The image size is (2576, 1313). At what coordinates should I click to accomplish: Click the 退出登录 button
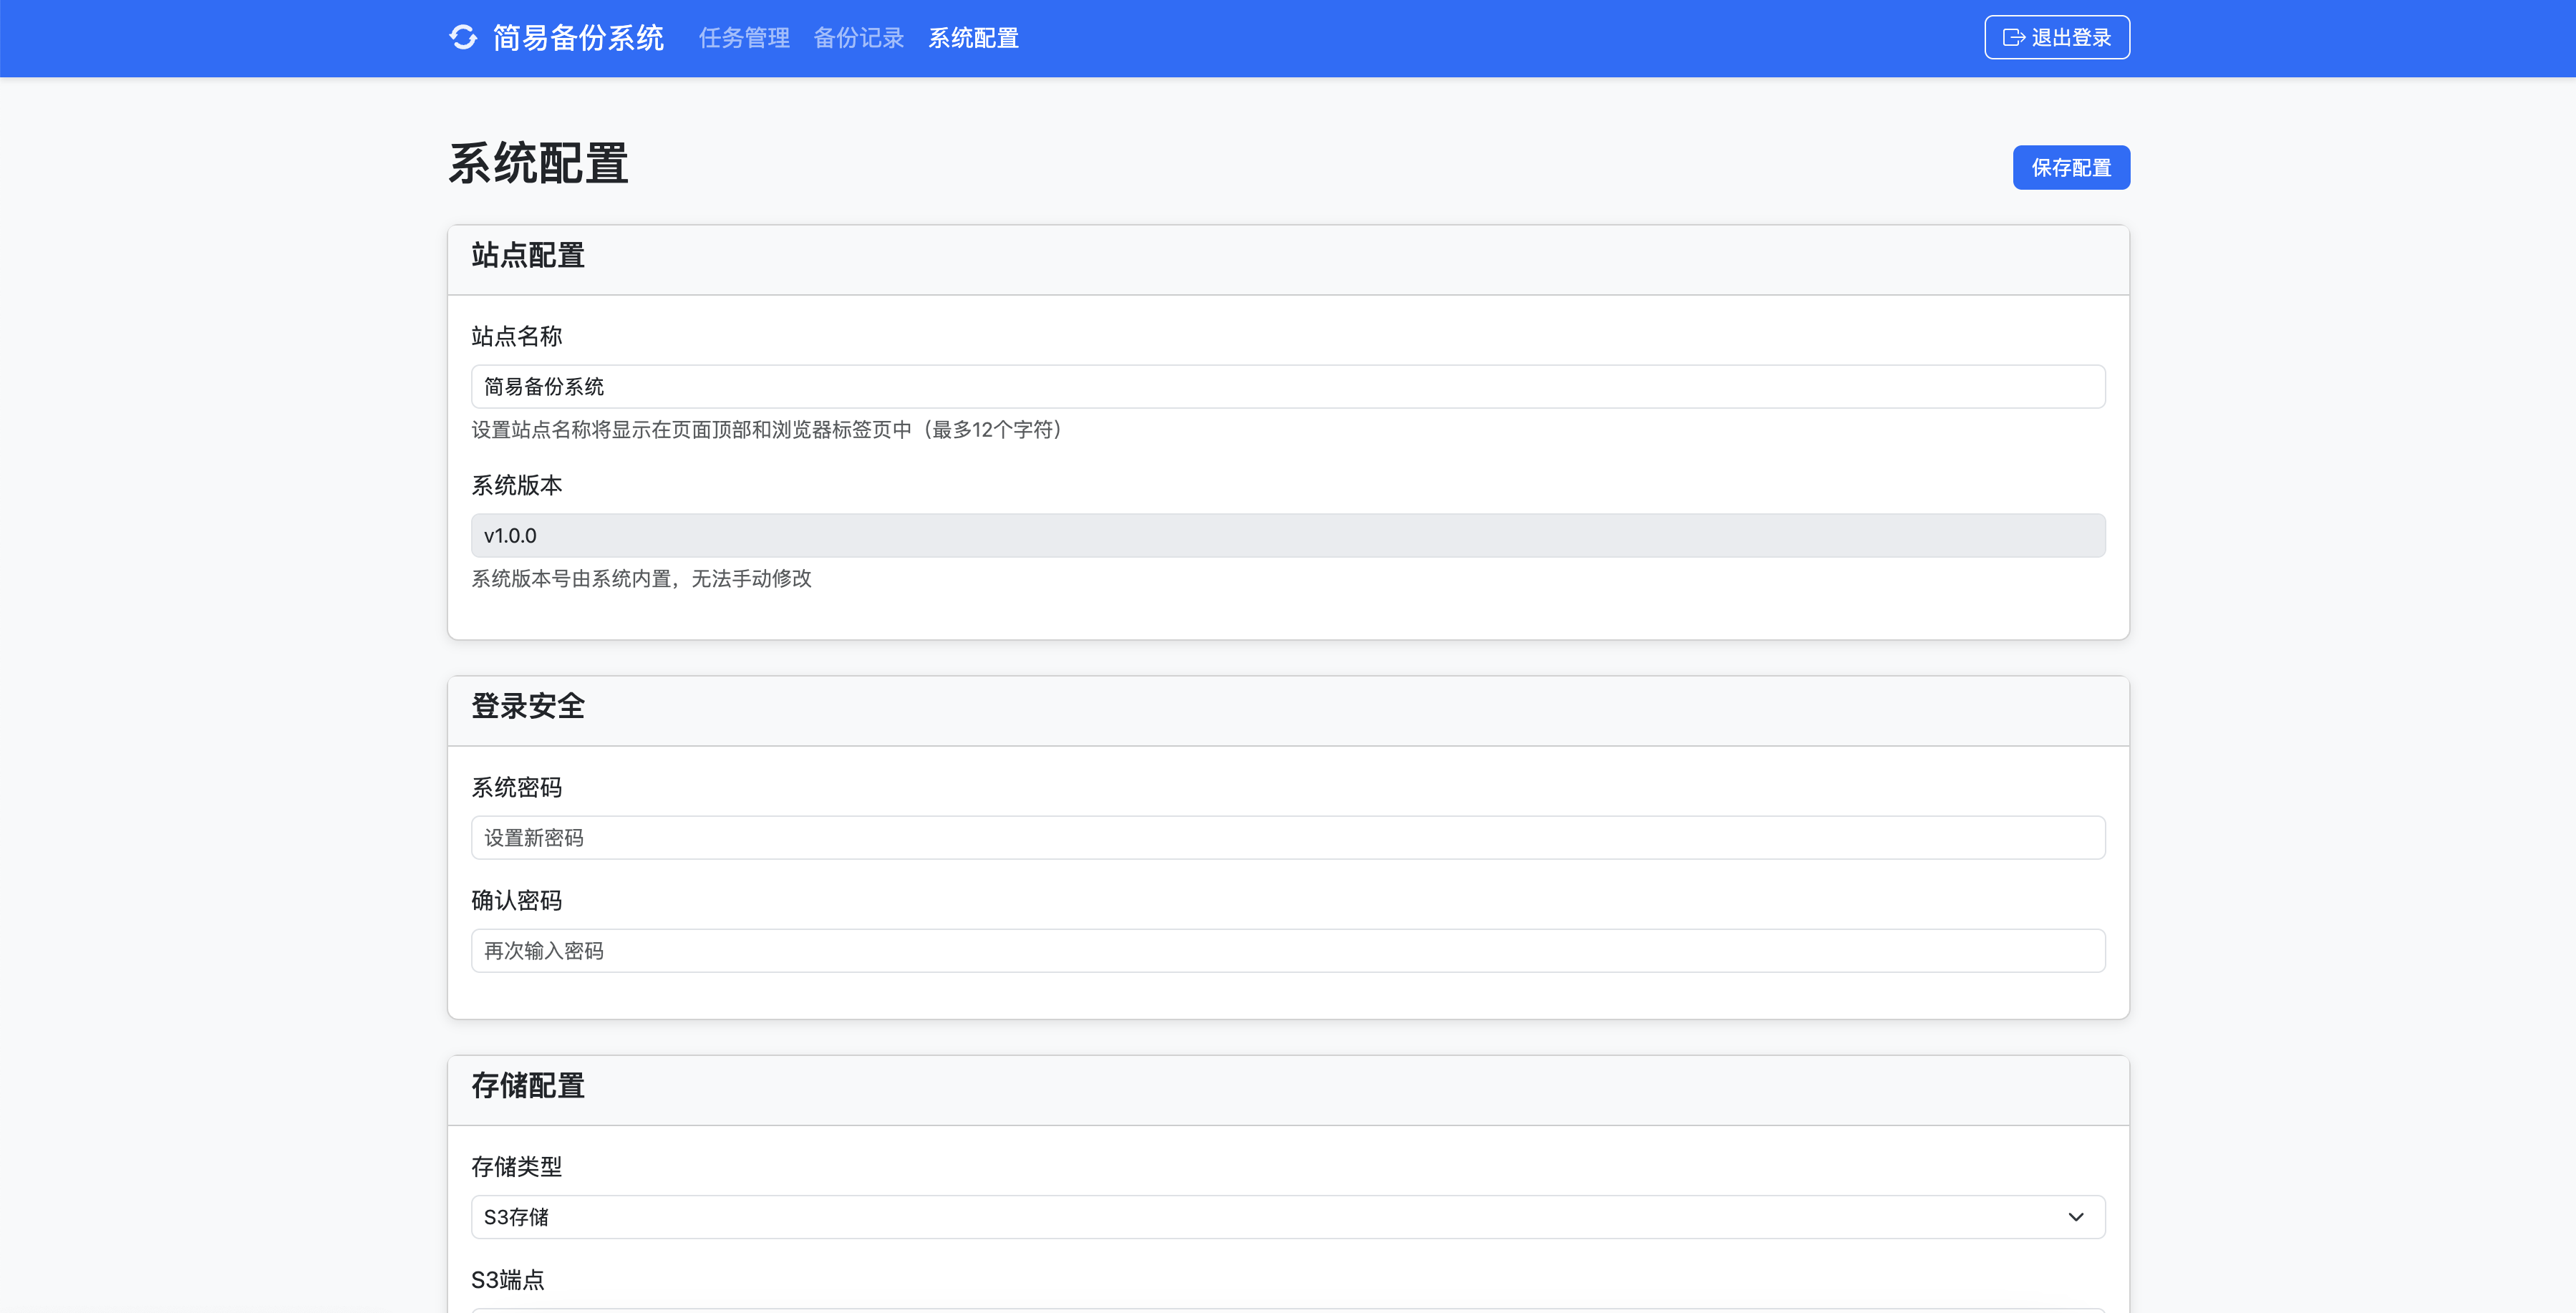pyautogui.click(x=2056, y=38)
